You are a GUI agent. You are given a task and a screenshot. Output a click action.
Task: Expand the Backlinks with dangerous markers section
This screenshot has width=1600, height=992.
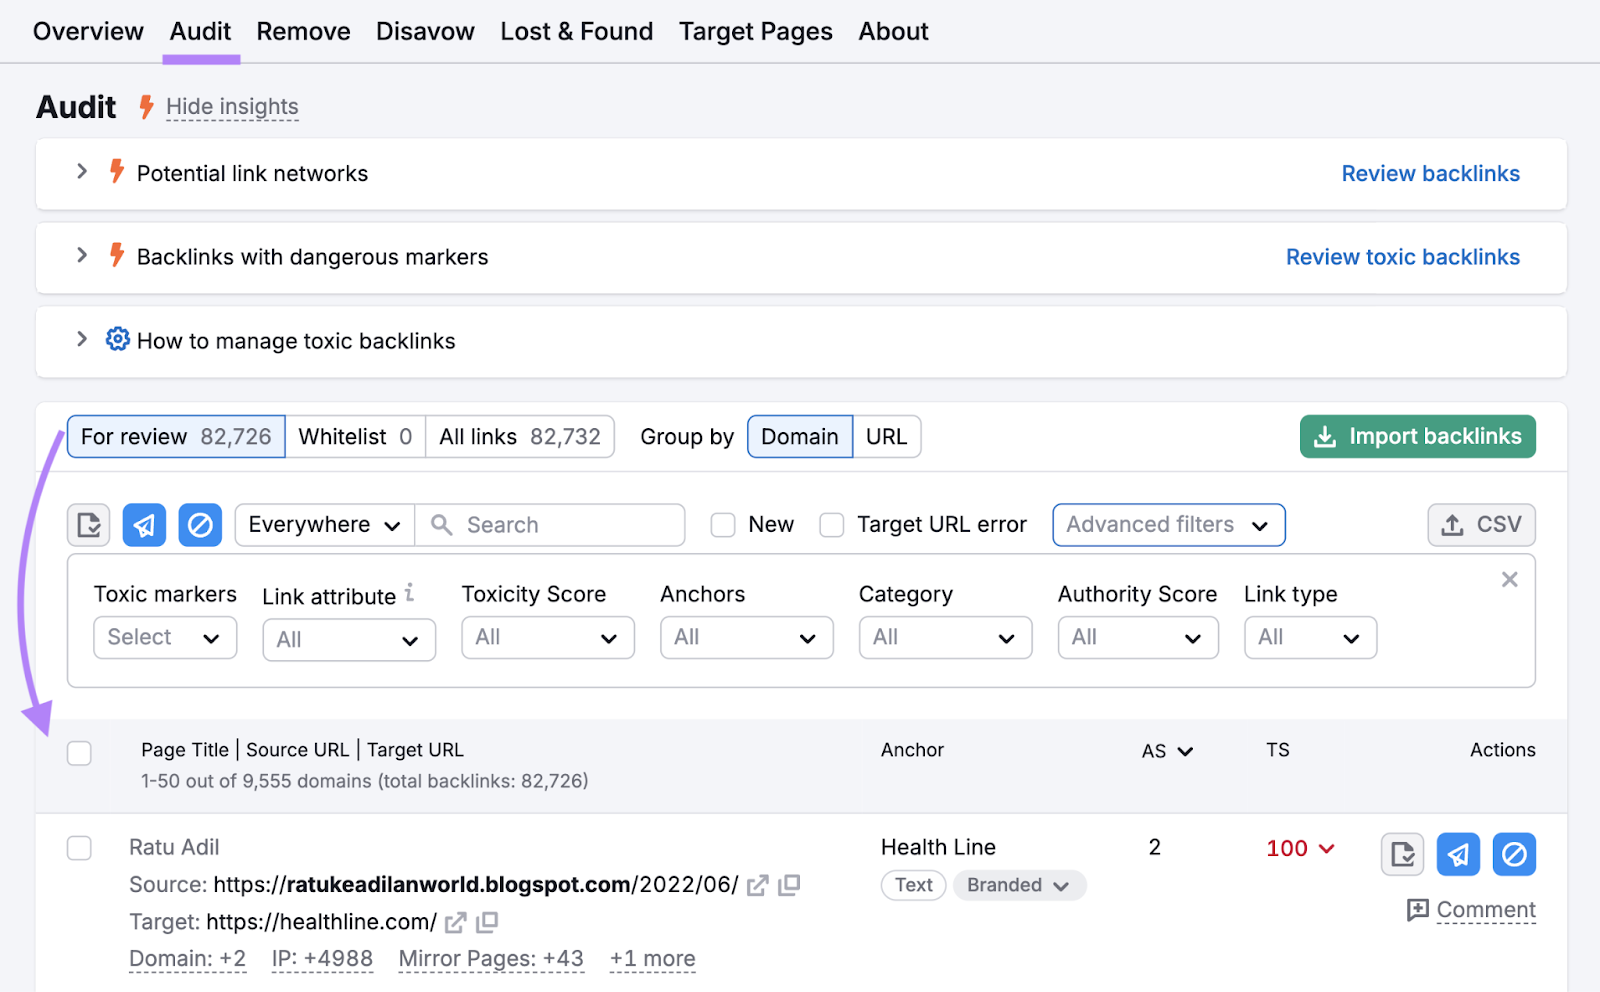(82, 256)
